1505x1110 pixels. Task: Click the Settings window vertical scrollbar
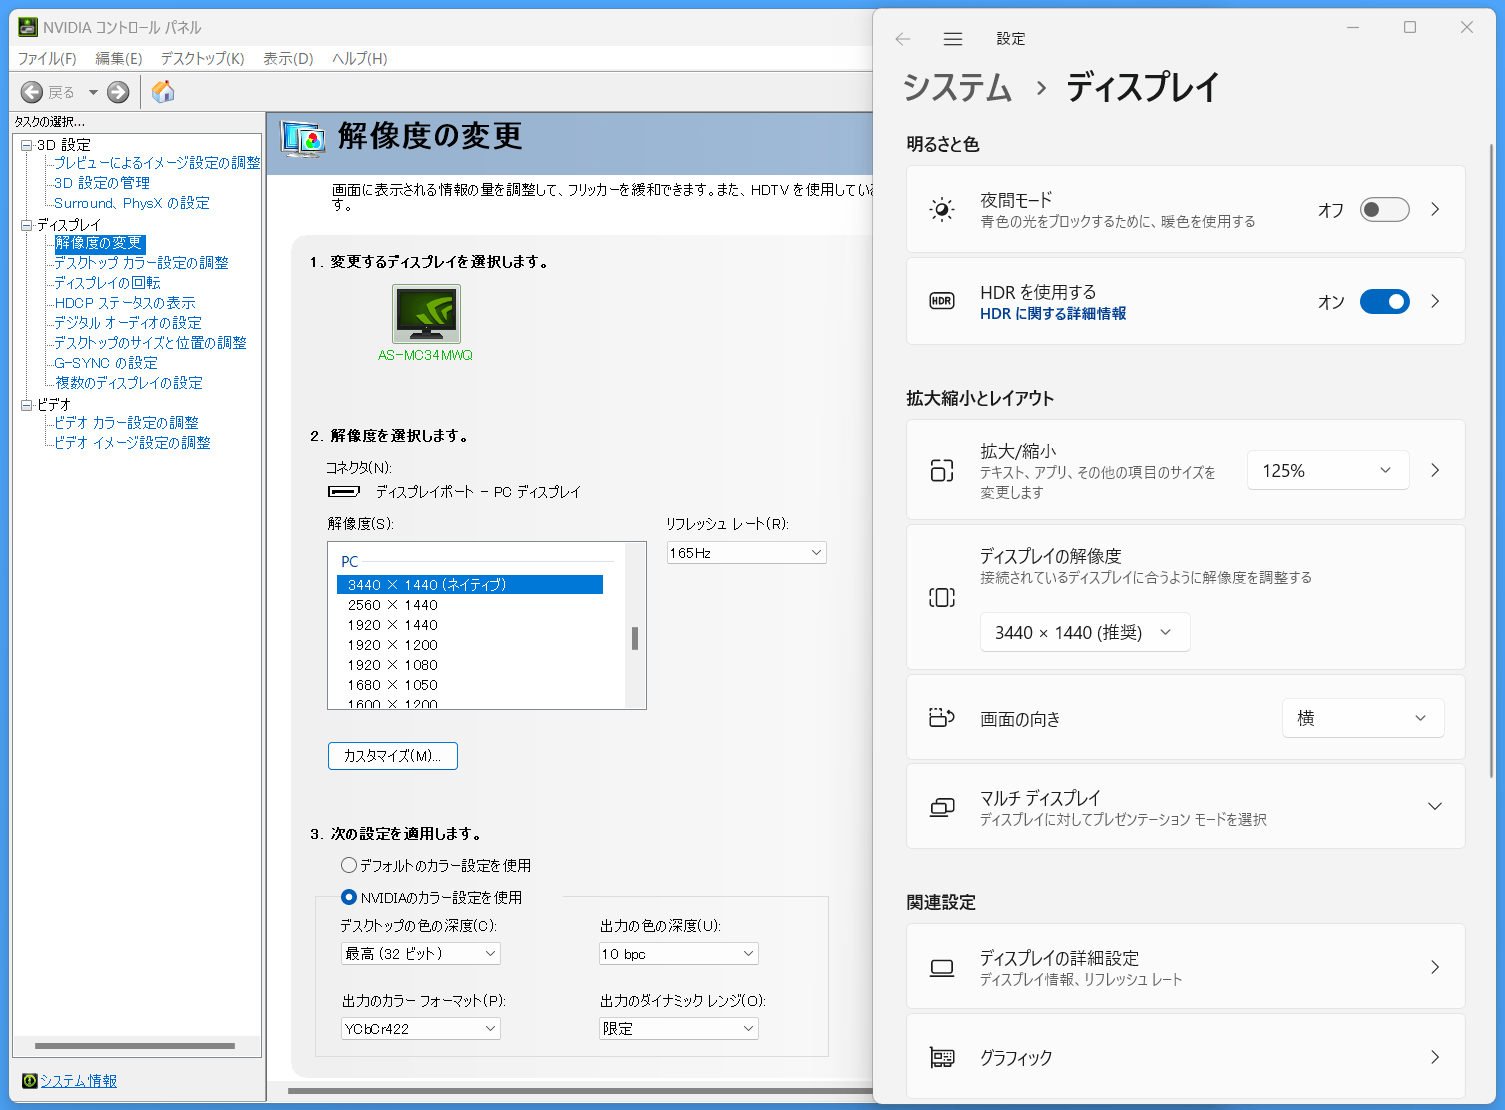coord(1492,460)
